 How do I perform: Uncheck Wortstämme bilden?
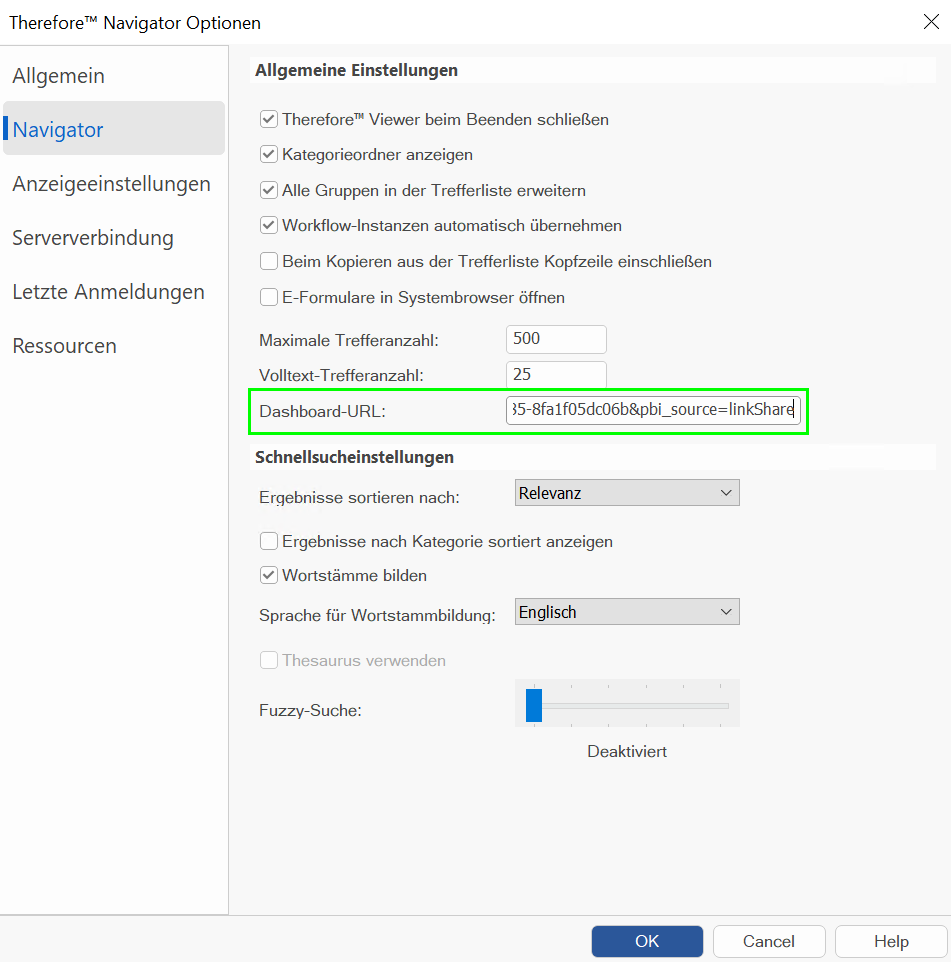(269, 575)
